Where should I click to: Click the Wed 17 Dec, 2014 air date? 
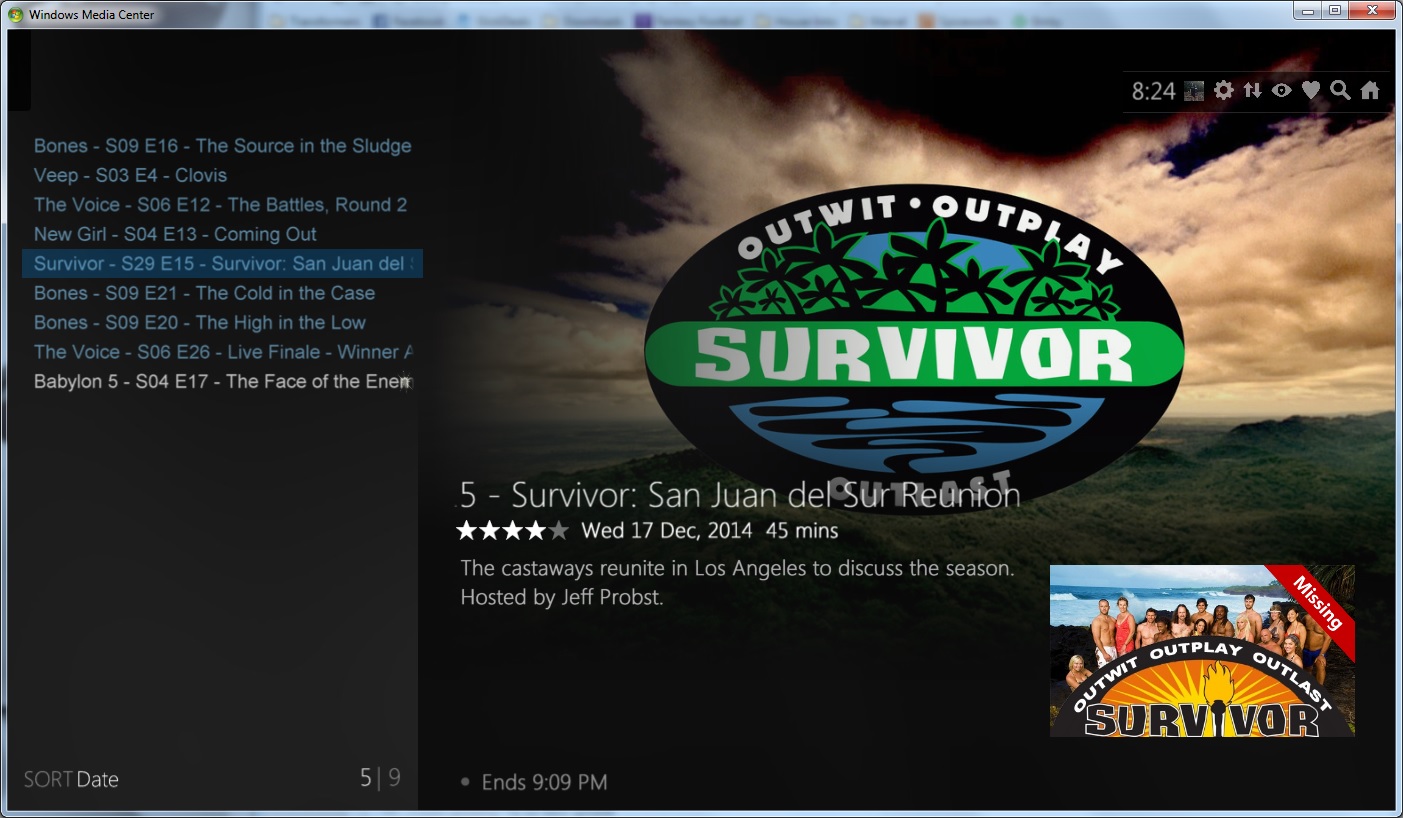tap(667, 531)
